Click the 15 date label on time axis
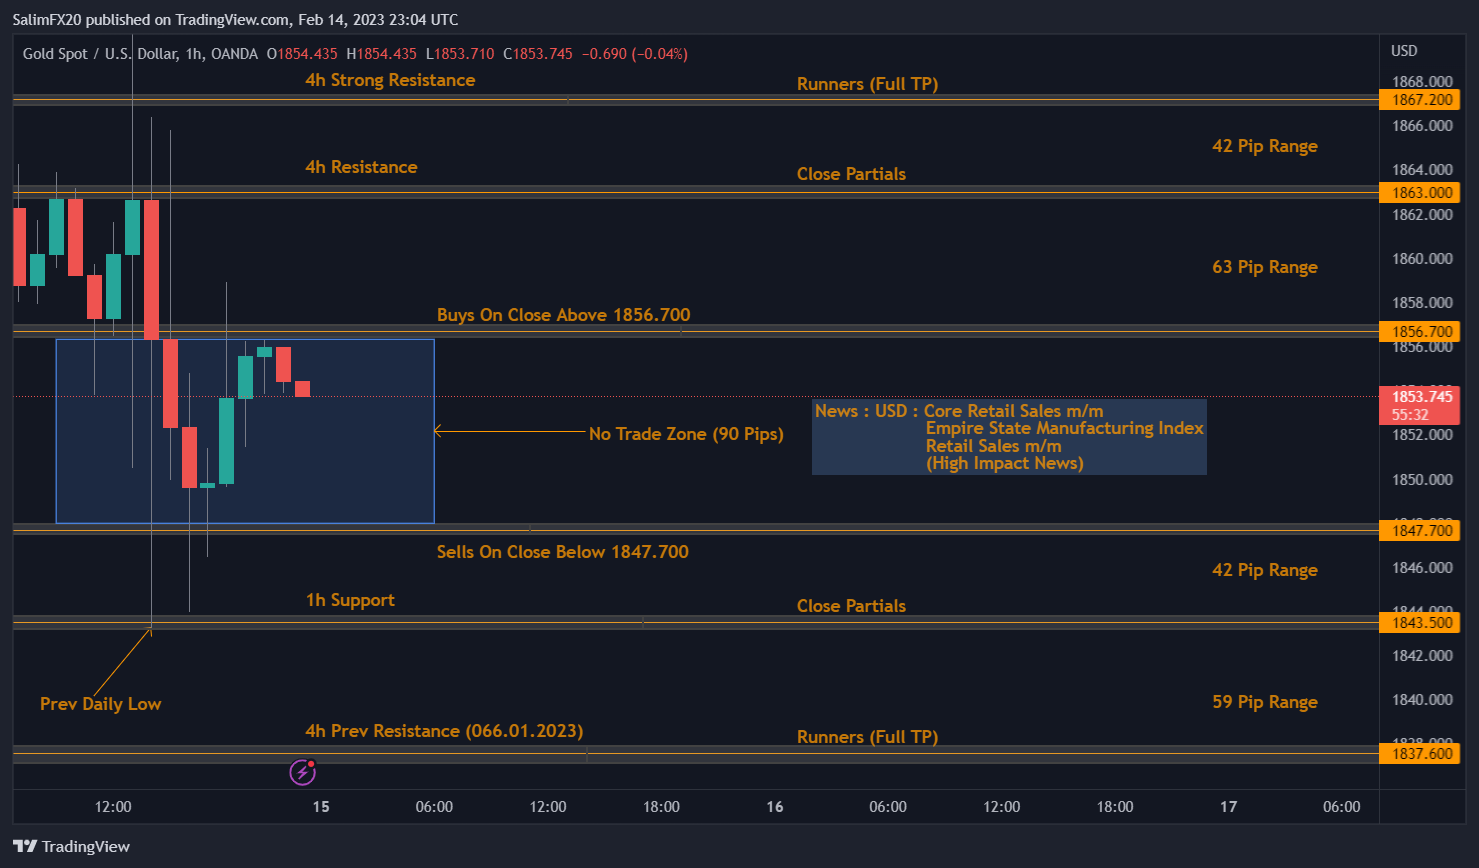This screenshot has width=1479, height=868. [x=320, y=806]
